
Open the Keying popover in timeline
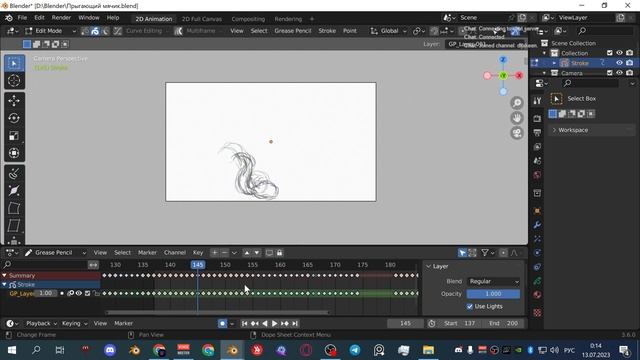click(x=75, y=324)
